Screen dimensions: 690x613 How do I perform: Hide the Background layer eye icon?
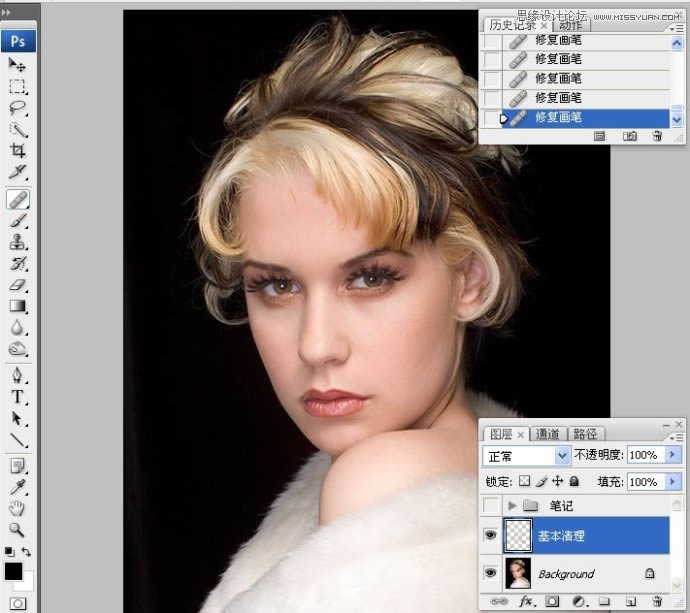click(x=490, y=573)
